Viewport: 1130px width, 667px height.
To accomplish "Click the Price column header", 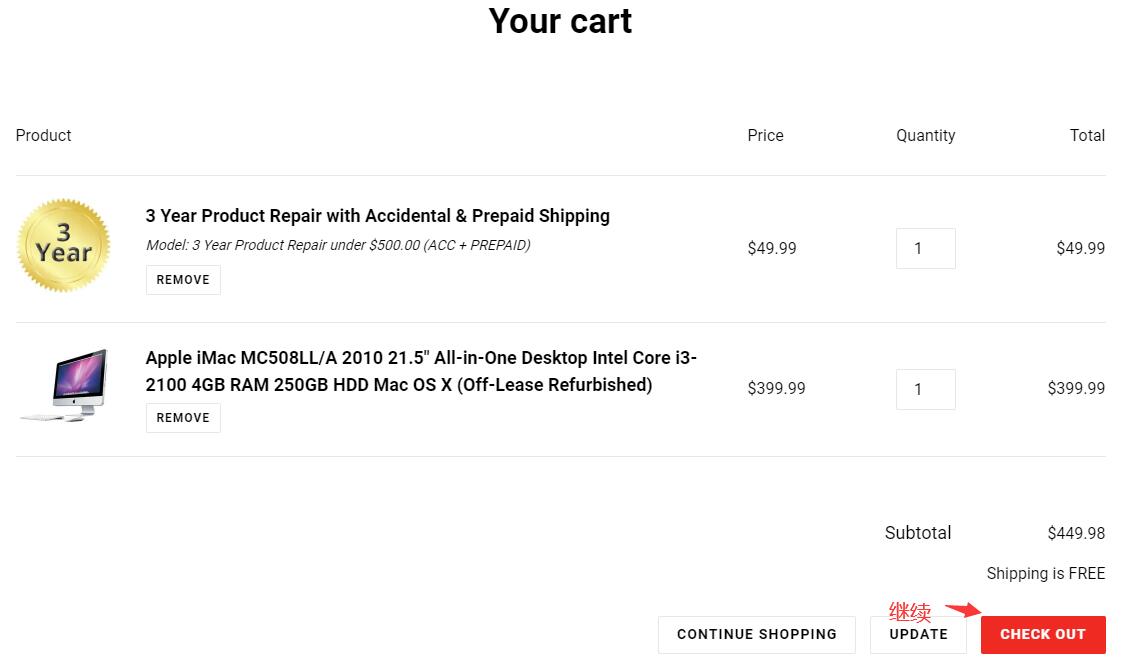I will pos(765,135).
